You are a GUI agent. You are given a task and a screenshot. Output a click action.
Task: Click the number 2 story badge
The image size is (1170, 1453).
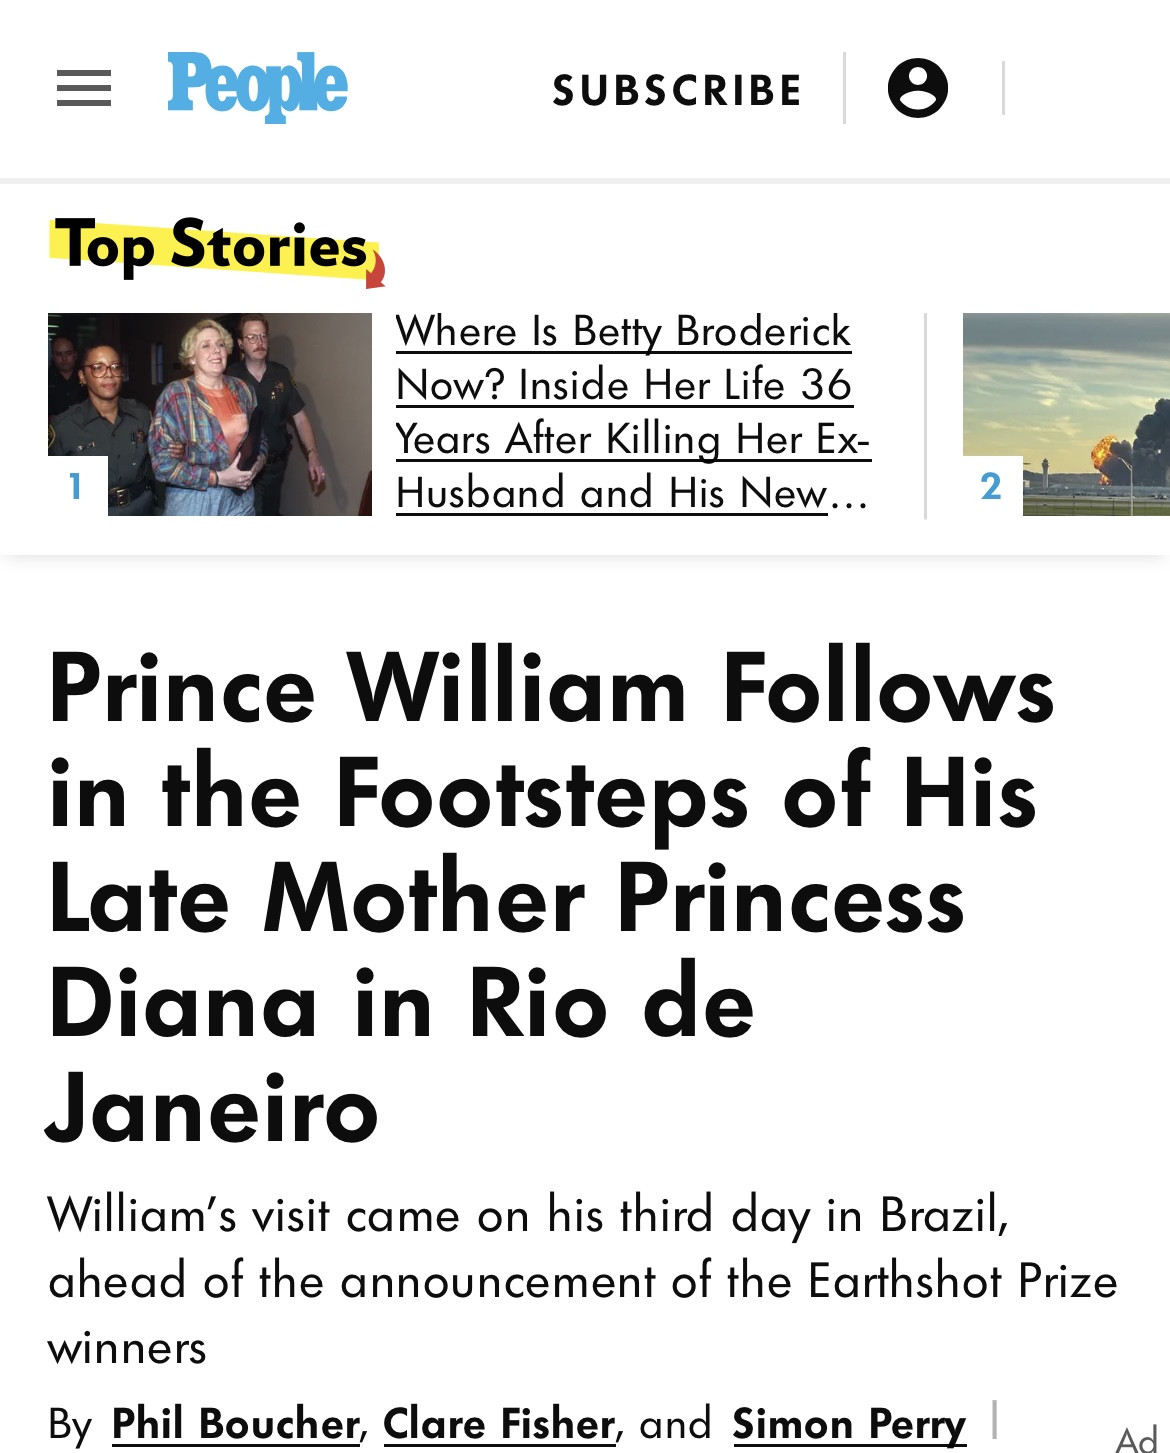click(x=991, y=486)
